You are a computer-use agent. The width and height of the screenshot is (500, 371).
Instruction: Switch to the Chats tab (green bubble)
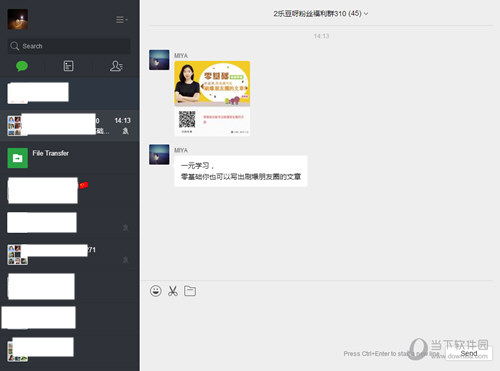pyautogui.click(x=22, y=66)
